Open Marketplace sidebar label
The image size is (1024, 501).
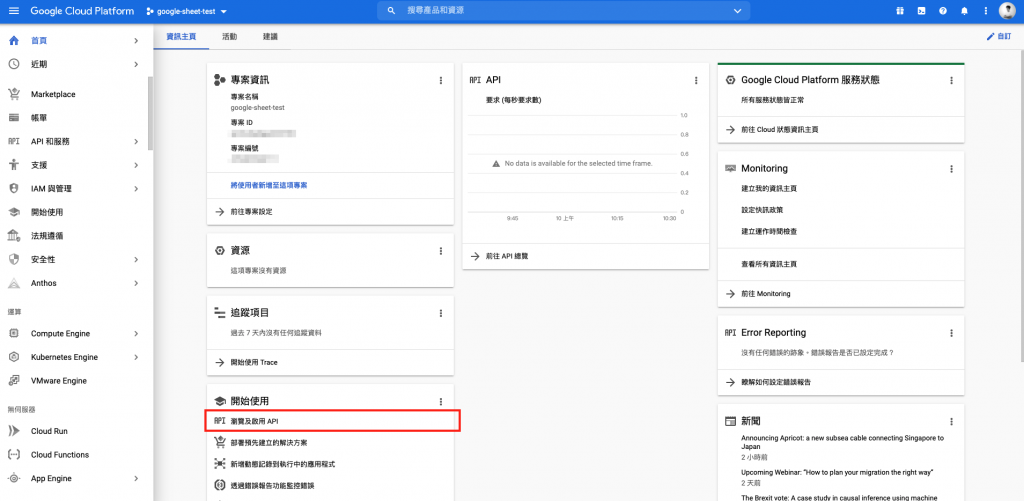pyautogui.click(x=53, y=94)
